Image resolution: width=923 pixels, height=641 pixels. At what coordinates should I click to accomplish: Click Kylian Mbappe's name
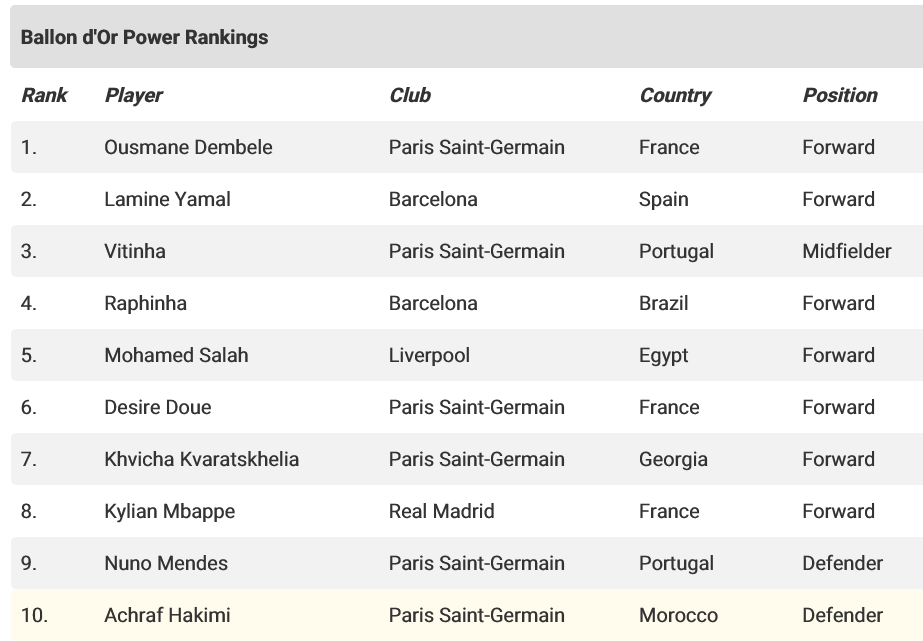pos(170,511)
